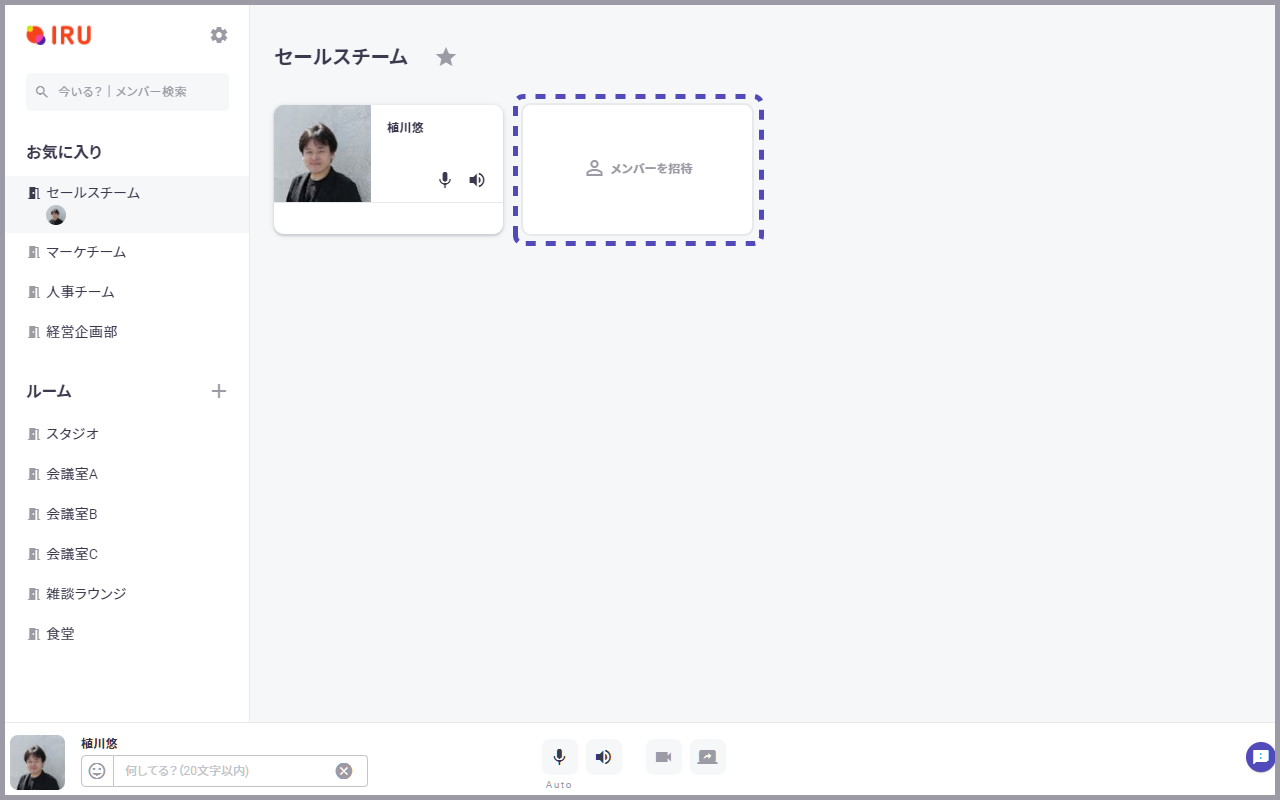Turn on the video camera button
1280x800 pixels.
[664, 757]
